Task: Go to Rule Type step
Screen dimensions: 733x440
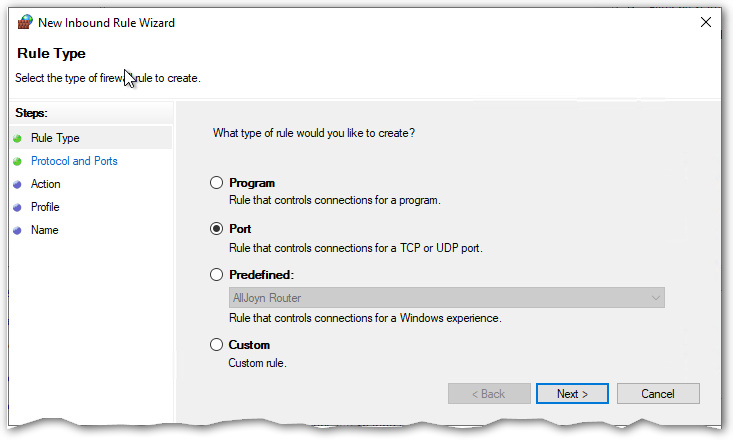Action: tap(55, 138)
